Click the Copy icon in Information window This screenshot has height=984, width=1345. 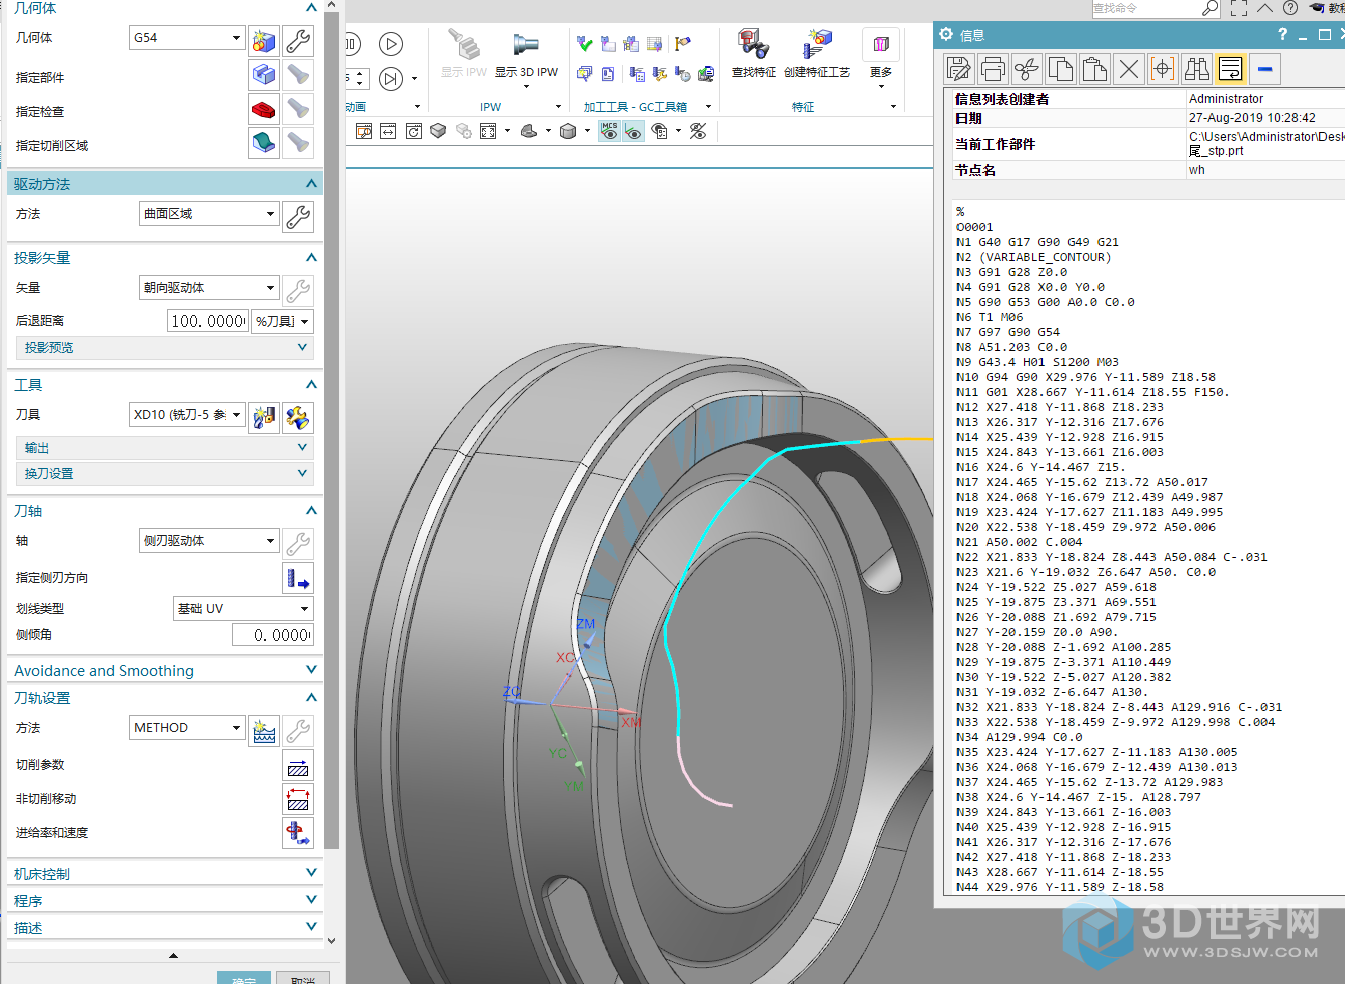[x=1060, y=69]
